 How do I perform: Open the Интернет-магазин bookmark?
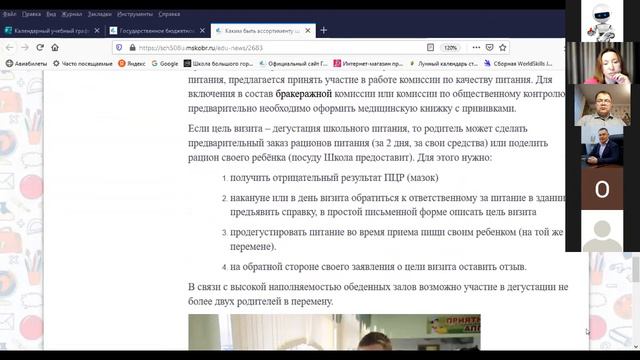point(368,64)
